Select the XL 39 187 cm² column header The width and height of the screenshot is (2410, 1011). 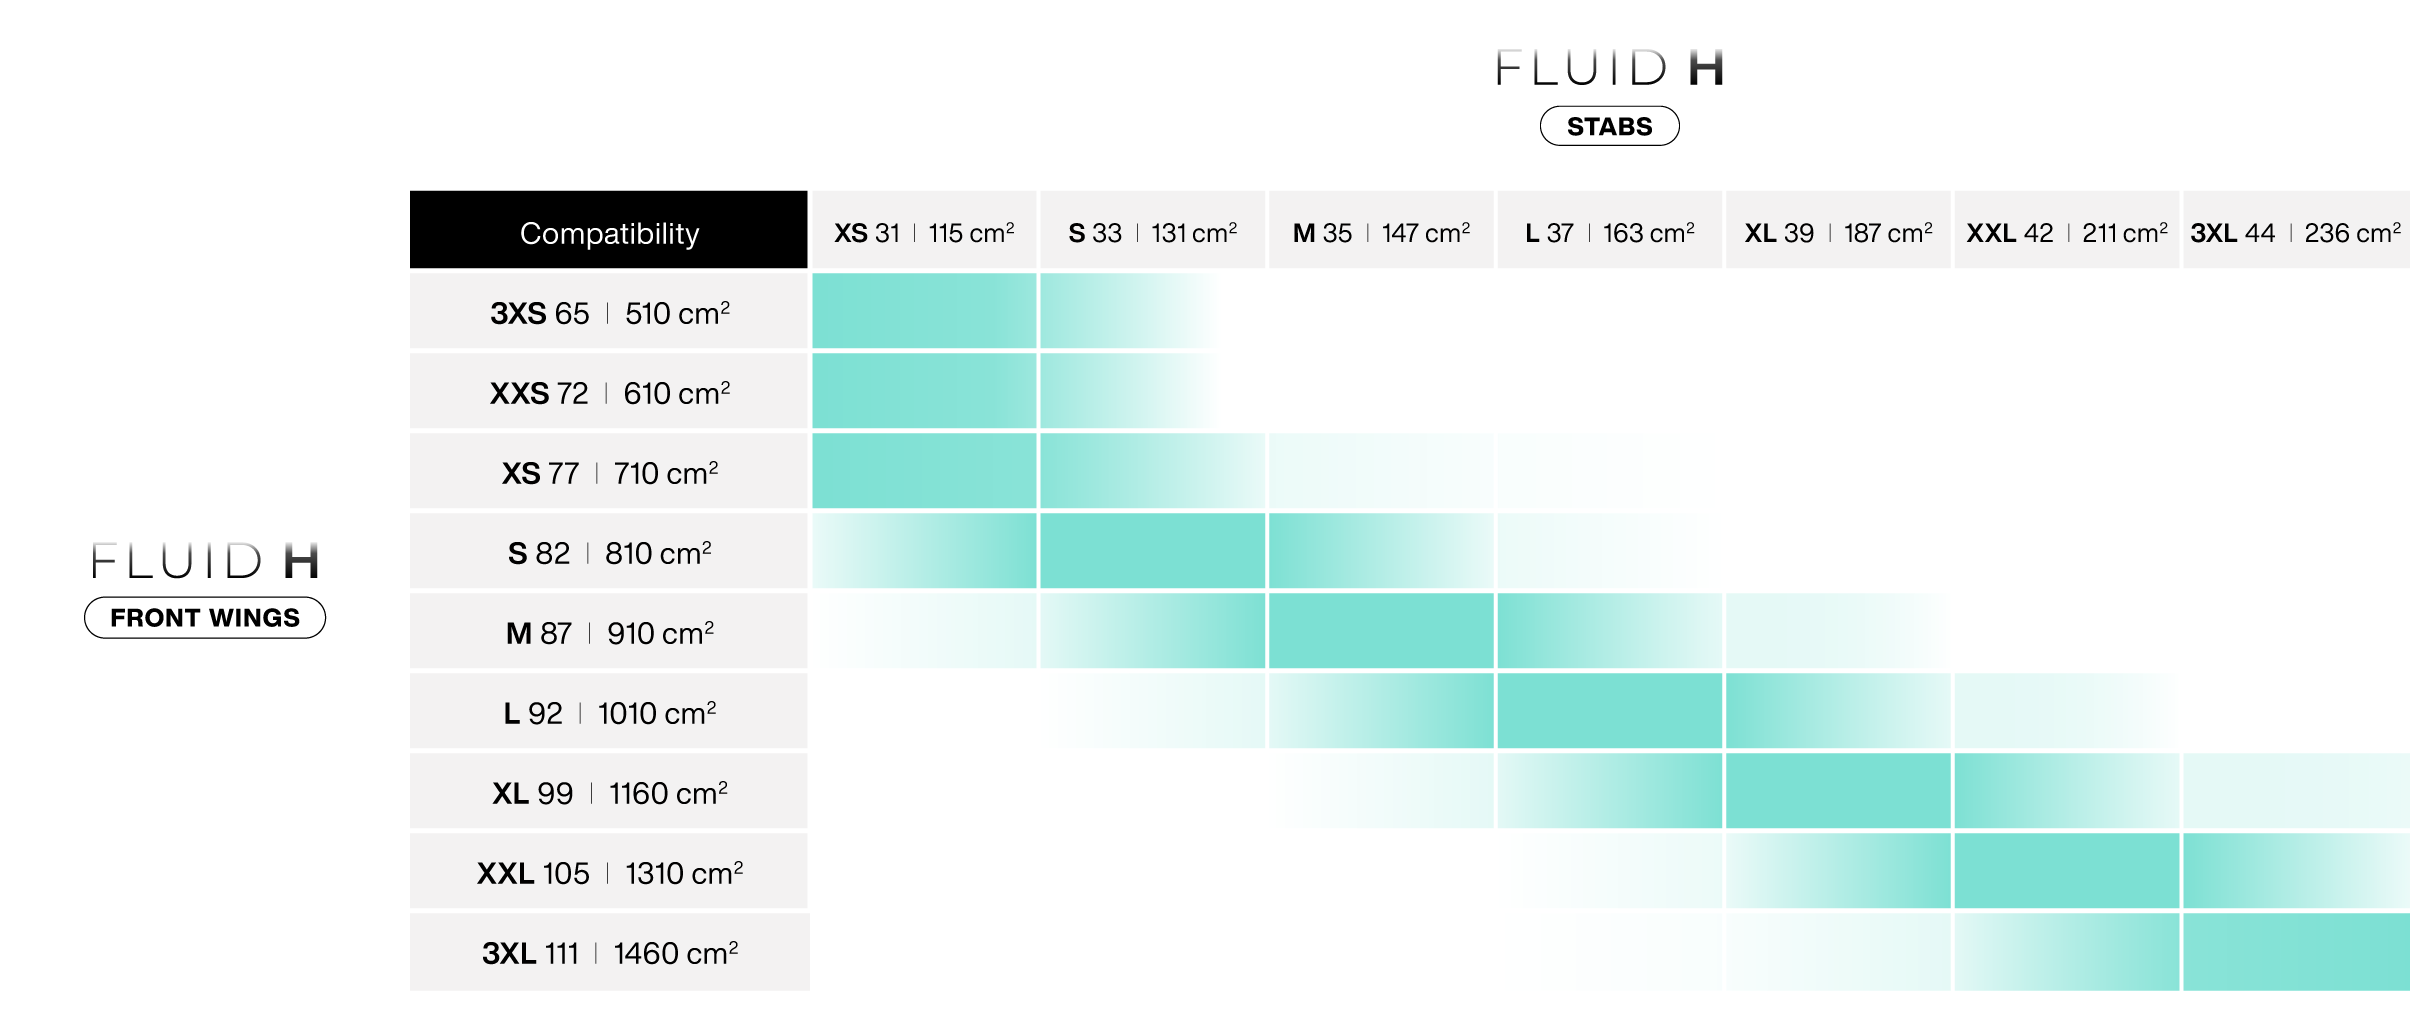tap(1838, 230)
